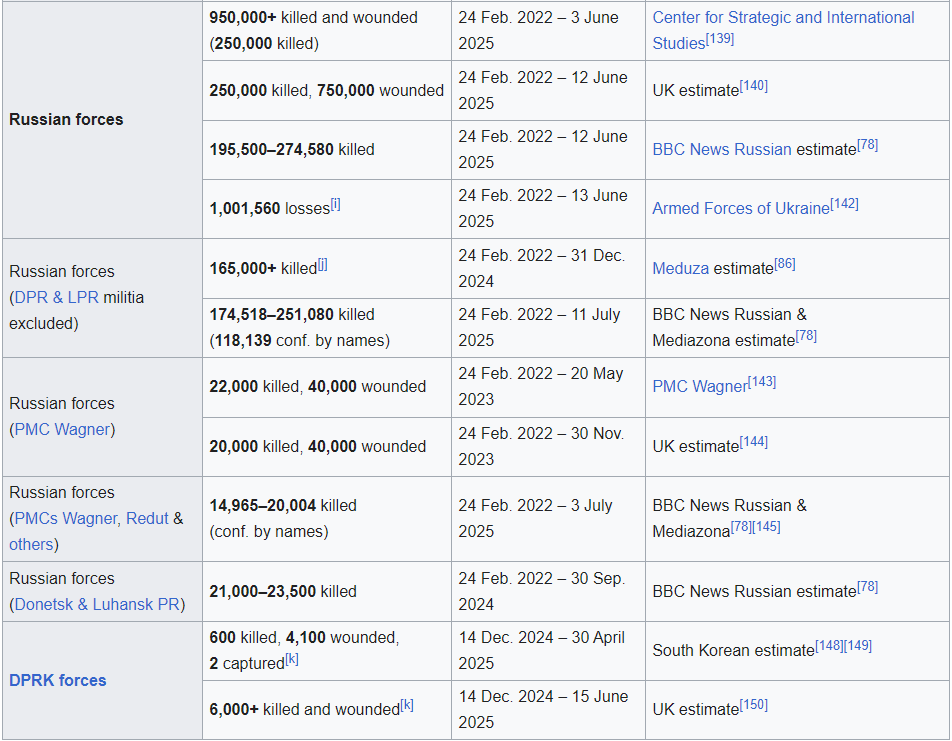This screenshot has width=952, height=741.
Task: Select '24 Feb. 2022 – 30 Nov. 2023' date
Action: click(x=541, y=446)
